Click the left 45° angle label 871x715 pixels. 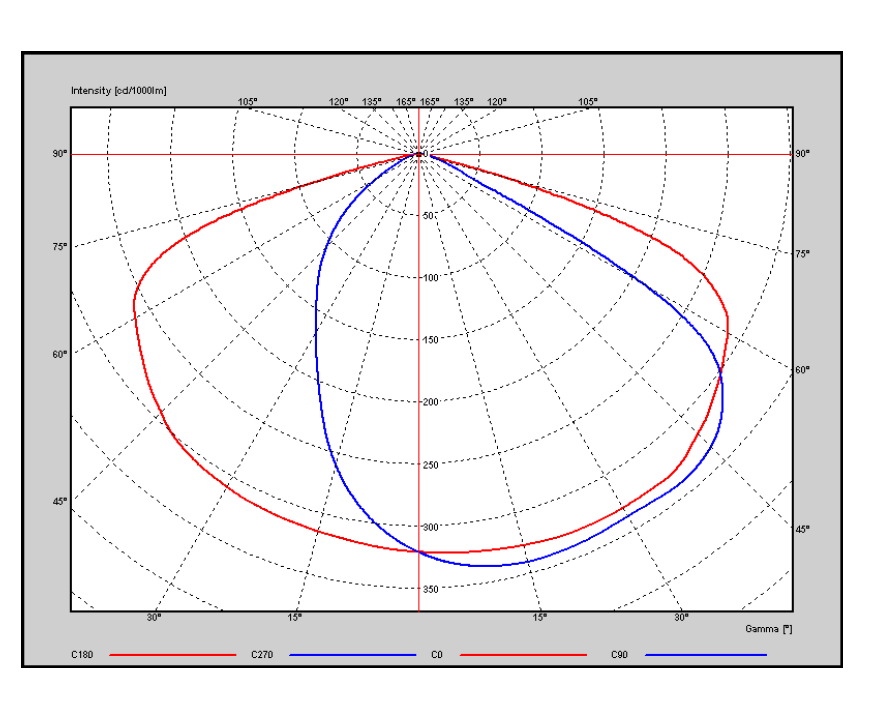60,501
